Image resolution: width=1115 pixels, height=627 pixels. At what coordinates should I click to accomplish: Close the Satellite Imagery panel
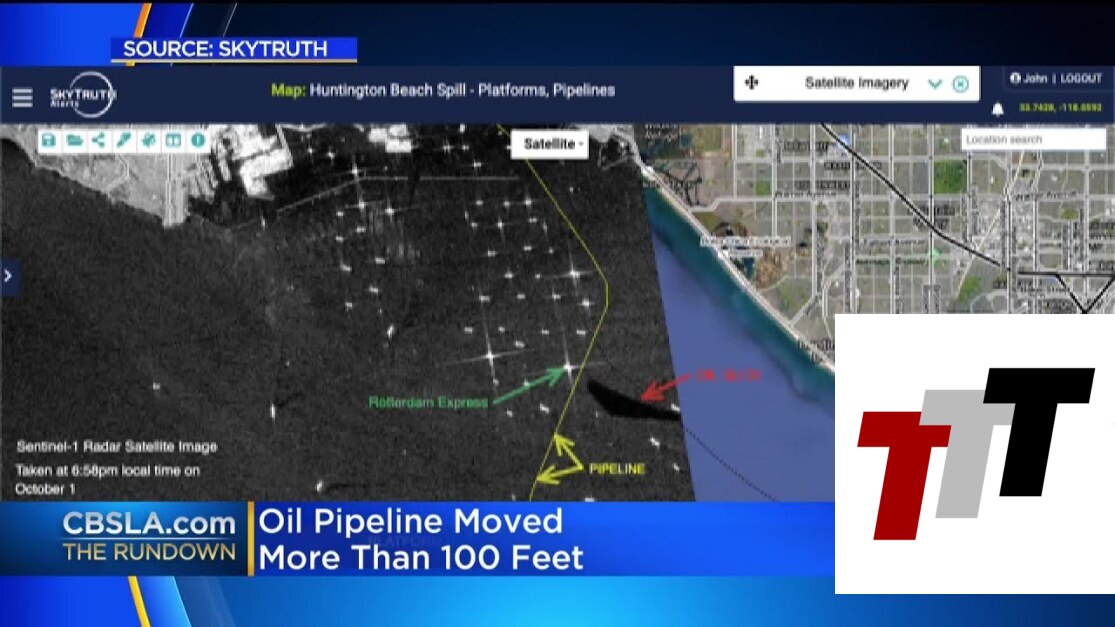coord(961,84)
